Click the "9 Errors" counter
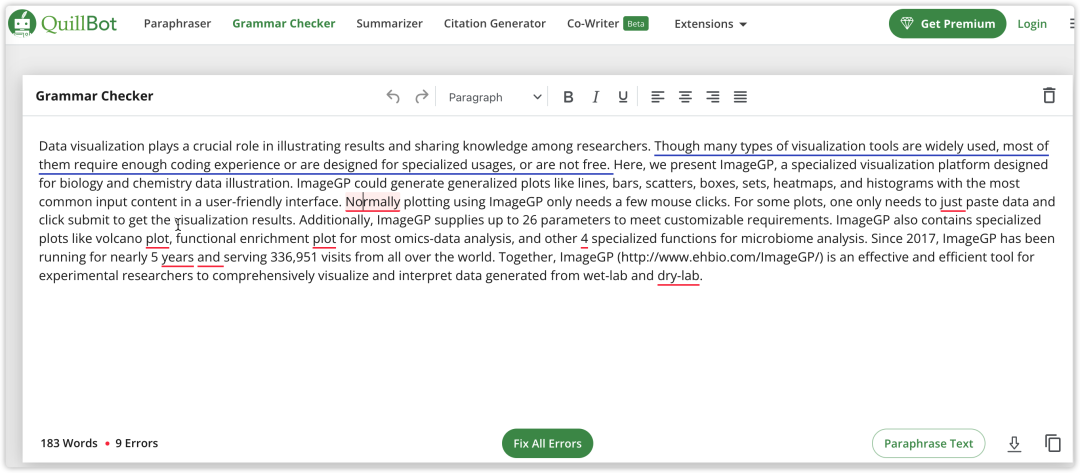 136,443
